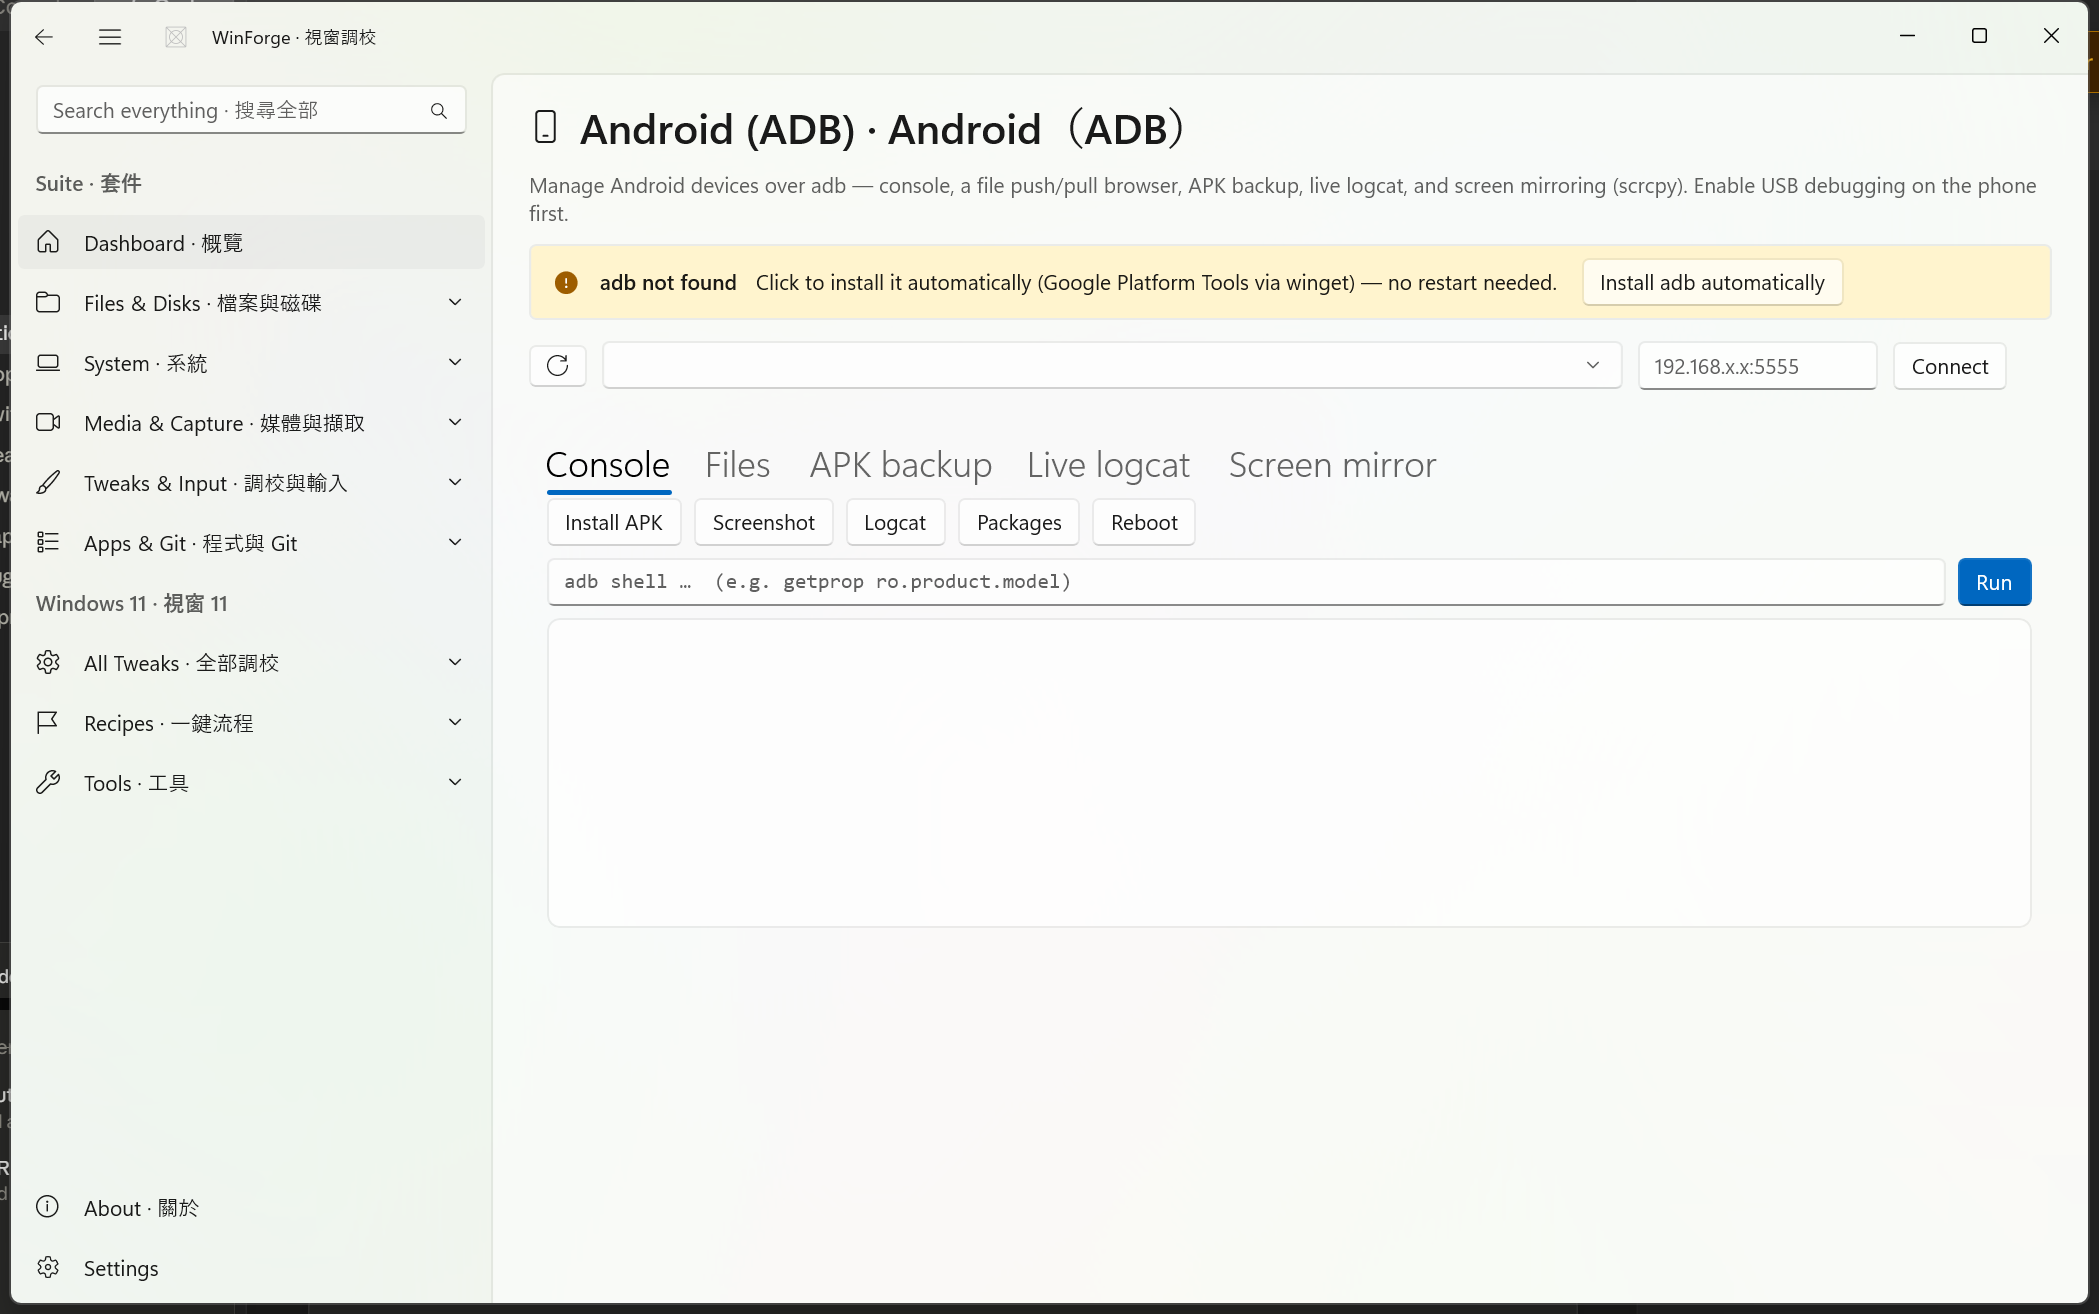Open the Live logcat tab
2099x1314 pixels.
tap(1108, 465)
